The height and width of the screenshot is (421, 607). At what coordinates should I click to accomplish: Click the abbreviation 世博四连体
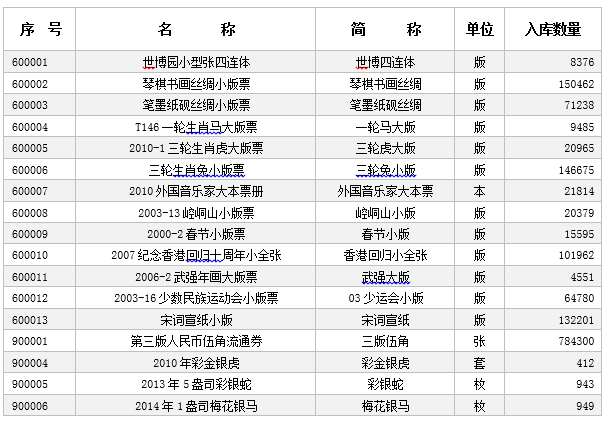point(385,62)
